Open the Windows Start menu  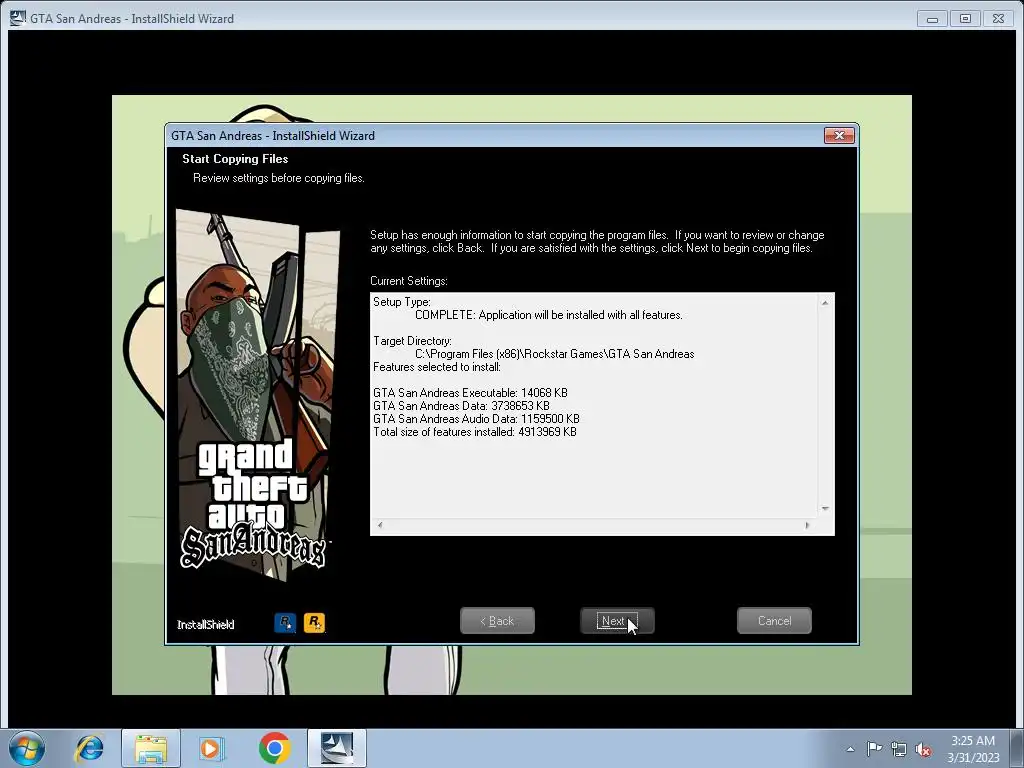[27, 748]
